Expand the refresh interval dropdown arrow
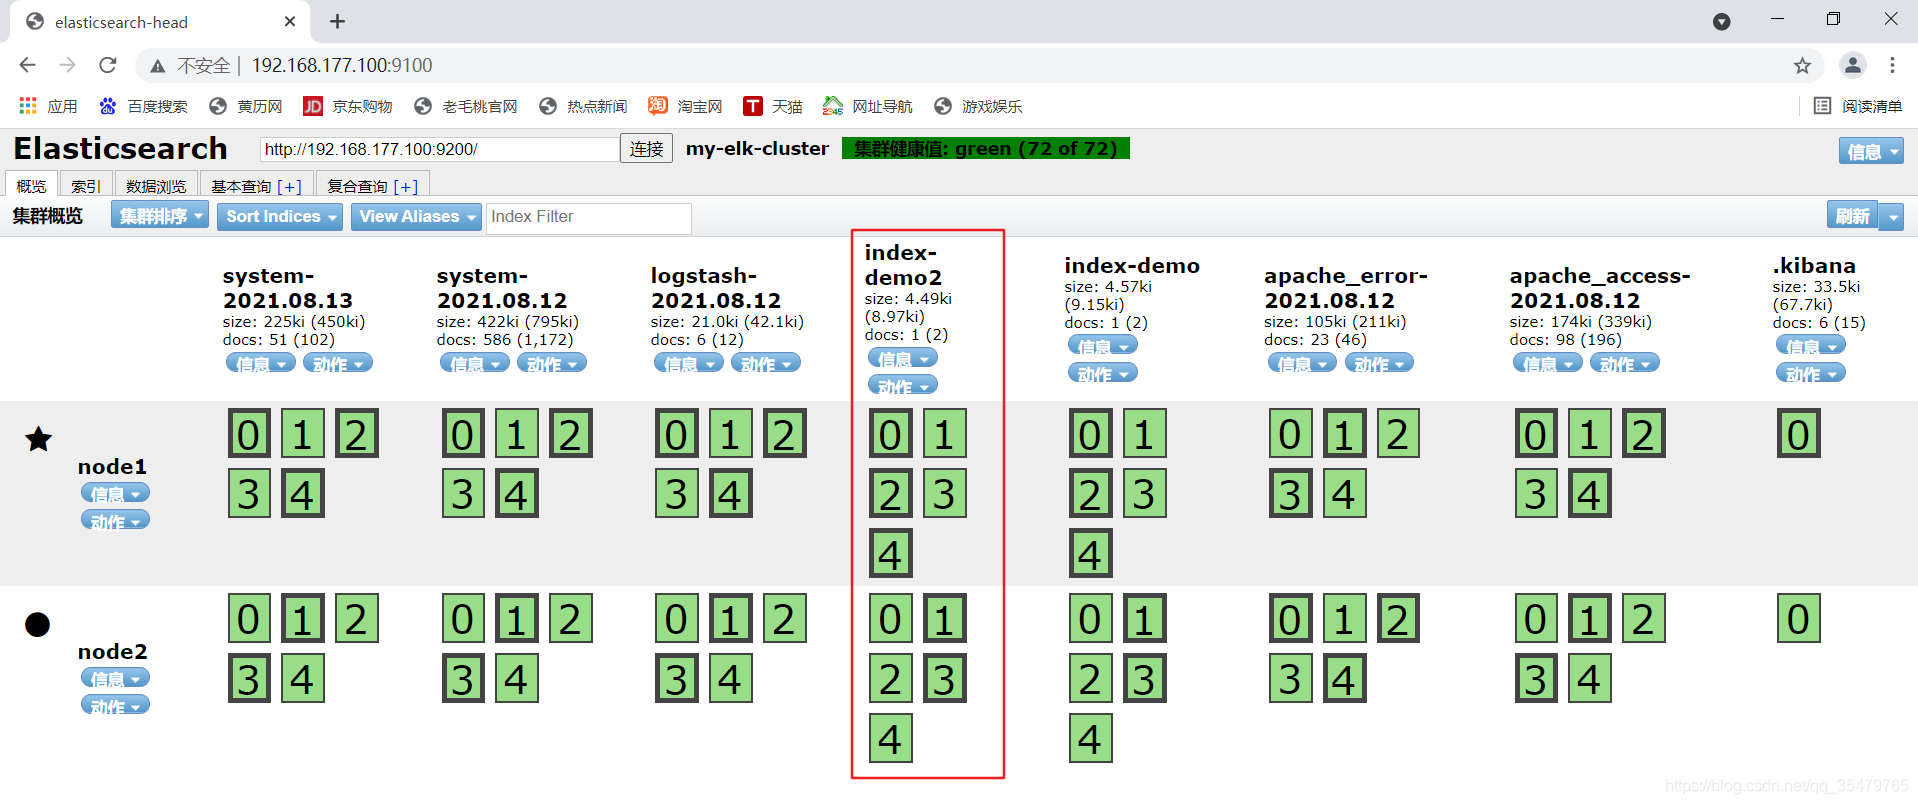Image resolution: width=1918 pixels, height=804 pixels. pos(1891,216)
